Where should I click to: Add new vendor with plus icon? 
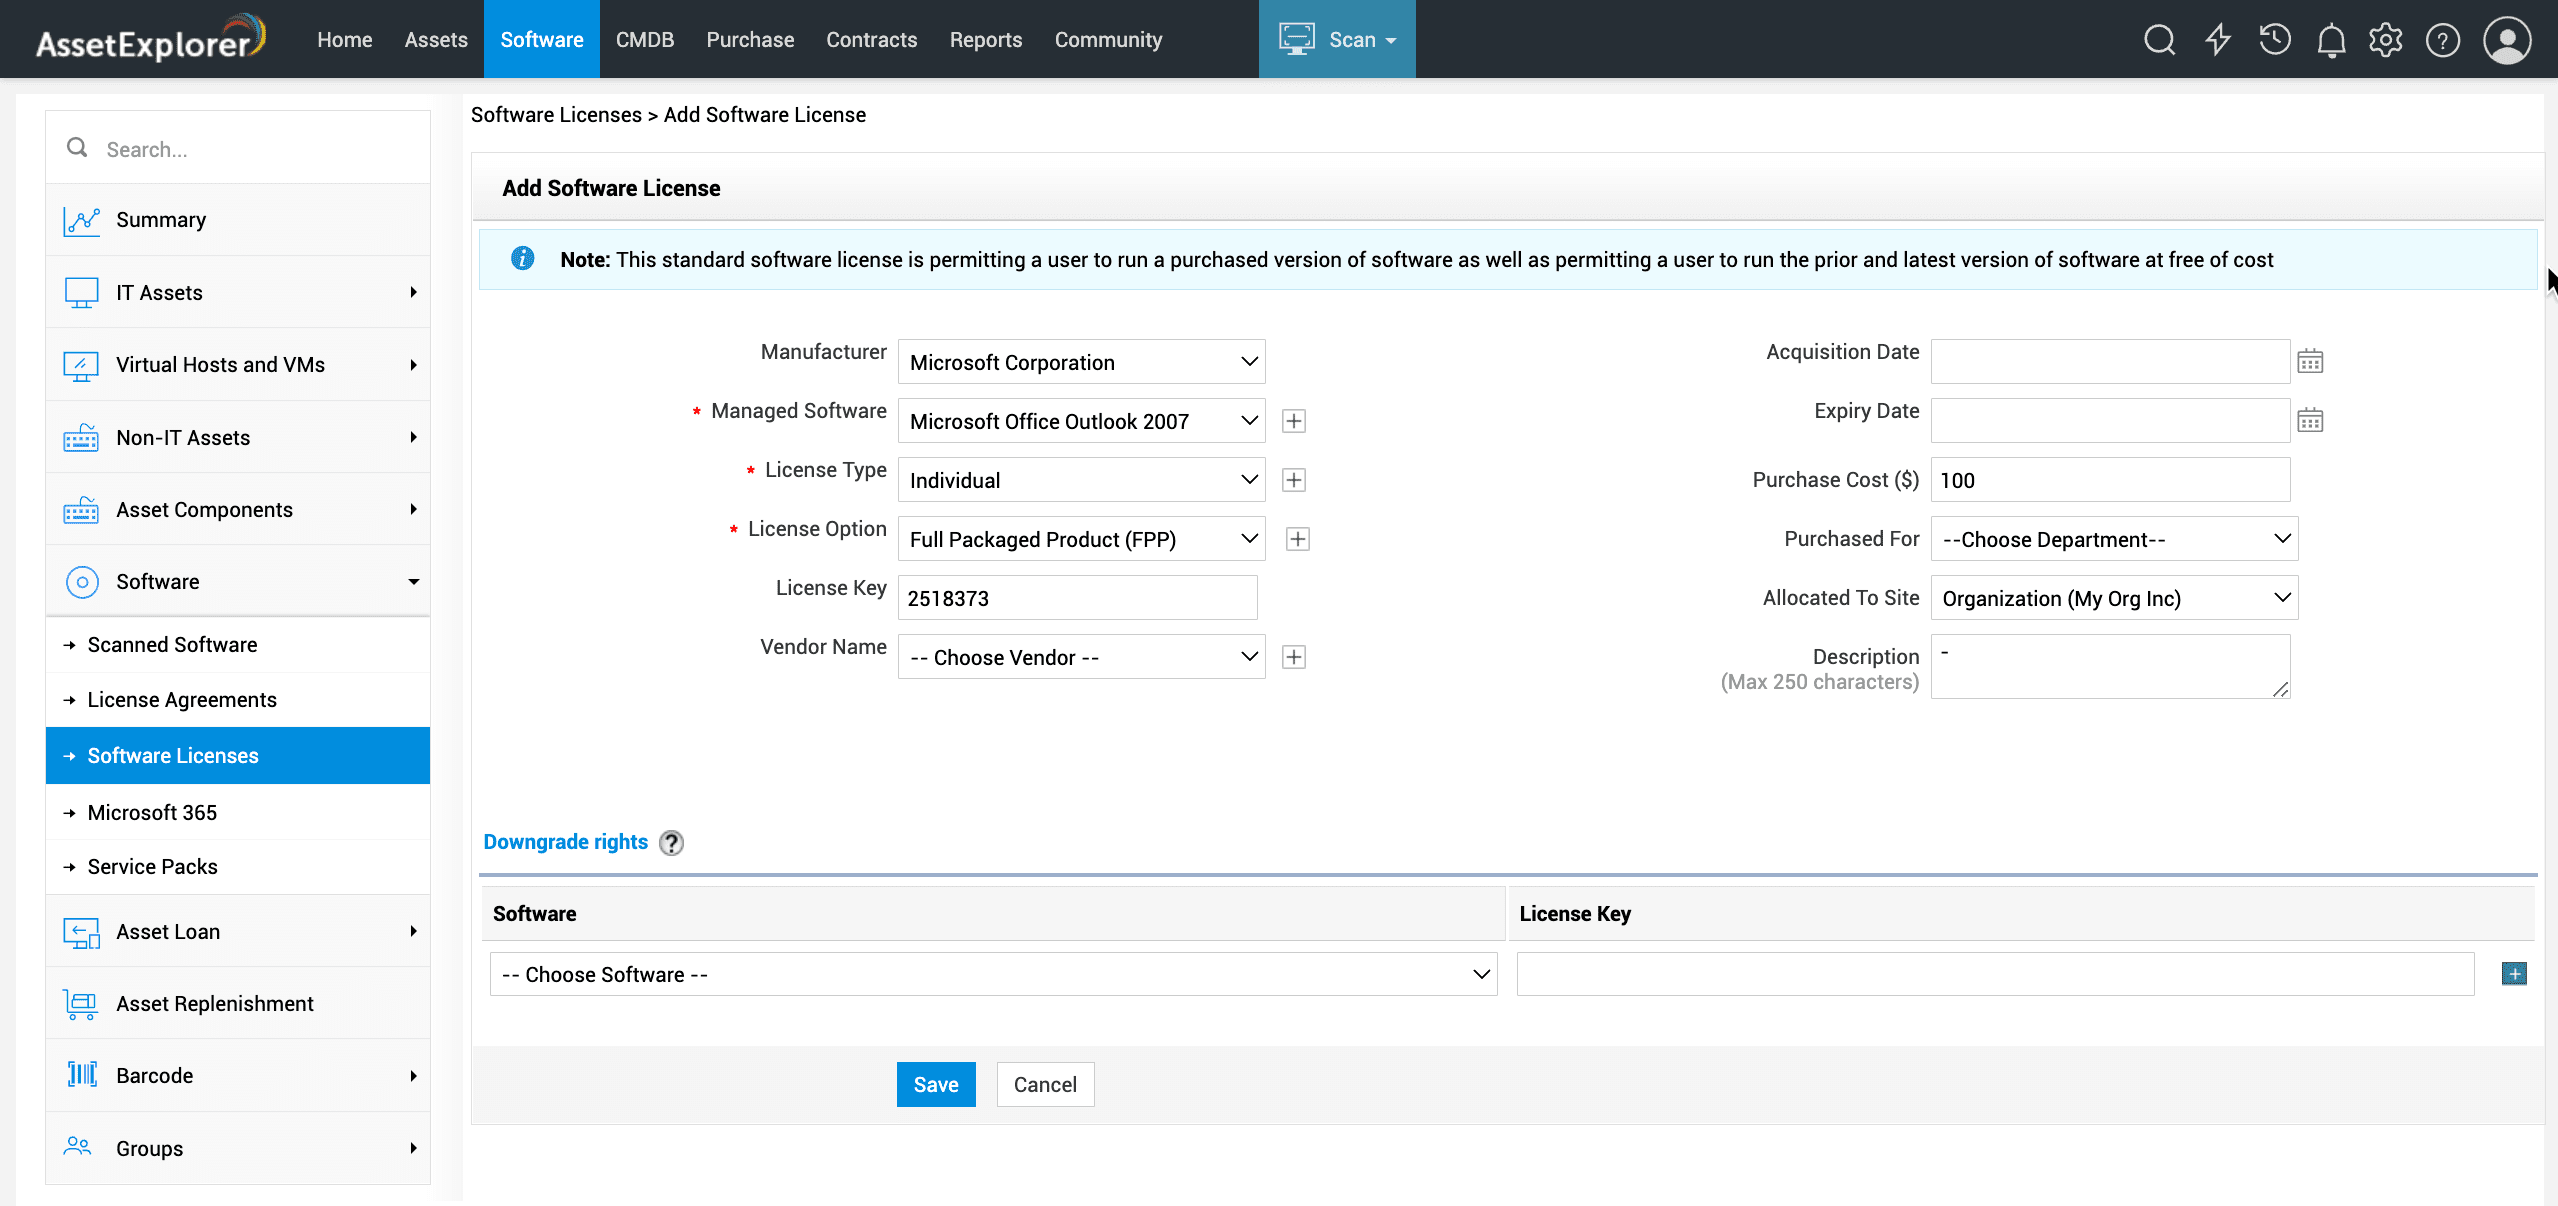pyautogui.click(x=1293, y=657)
